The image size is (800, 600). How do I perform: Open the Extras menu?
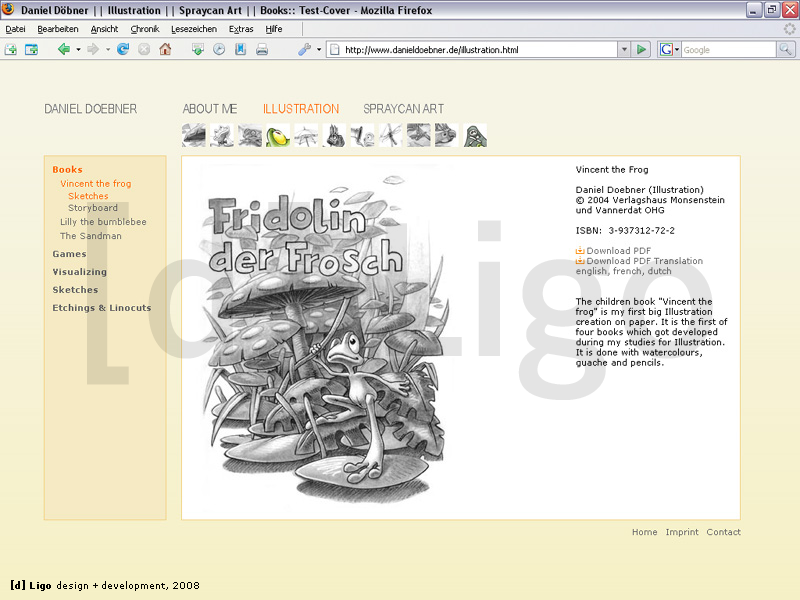tap(241, 29)
